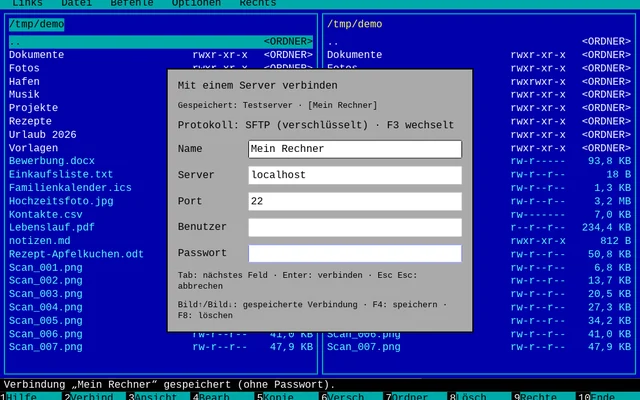Select the Rezepte folder

pyautogui.click(x=30, y=121)
